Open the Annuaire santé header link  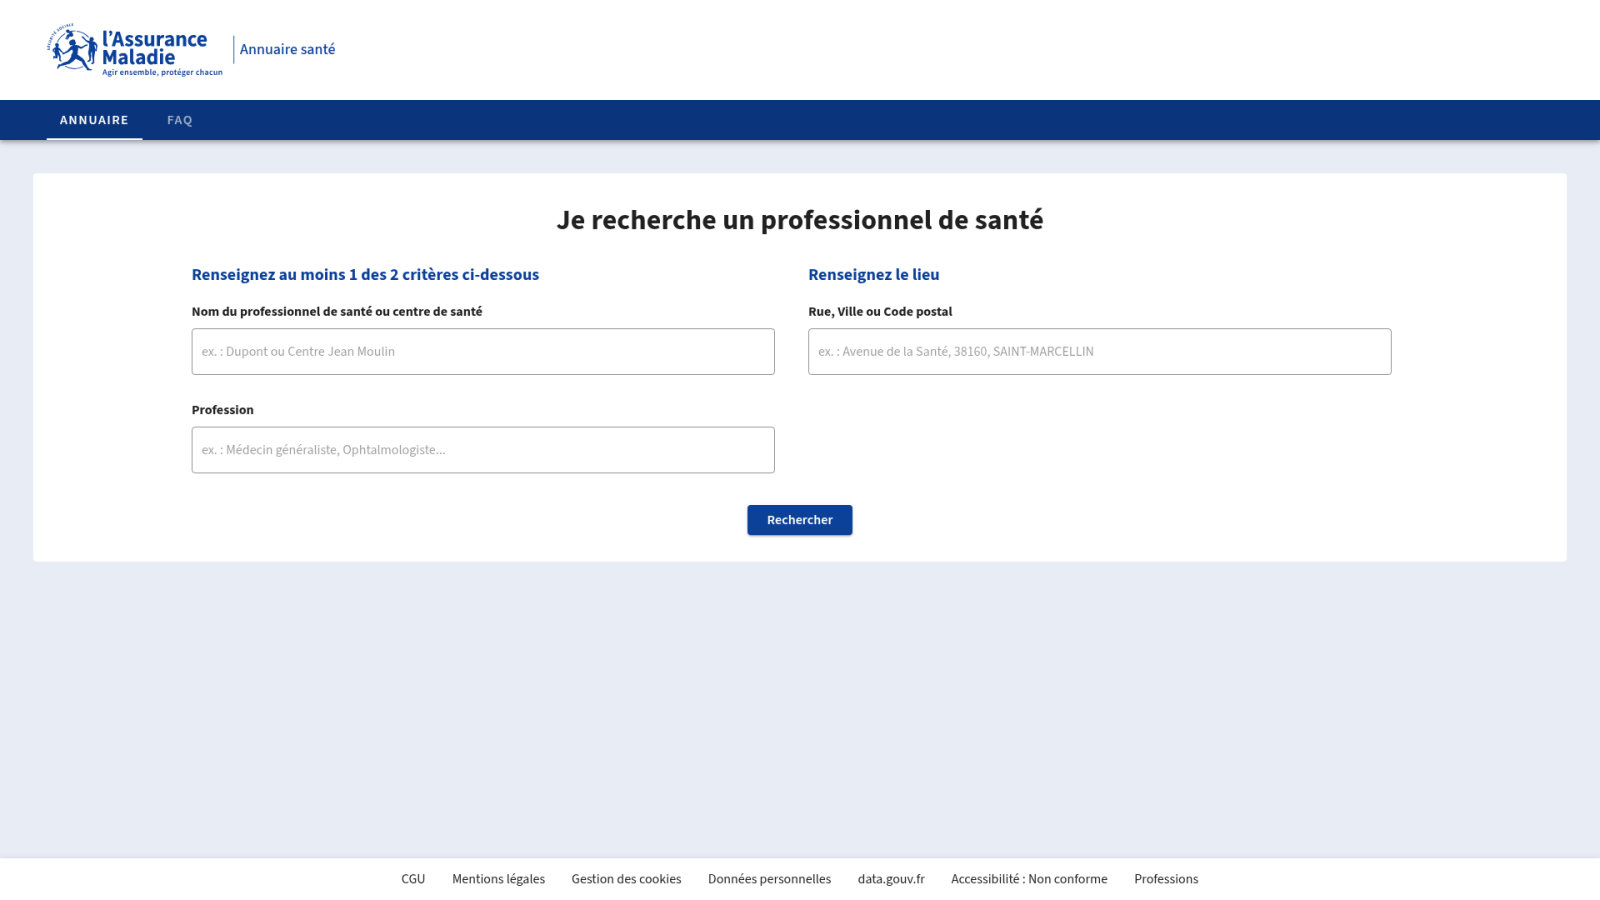click(x=287, y=49)
